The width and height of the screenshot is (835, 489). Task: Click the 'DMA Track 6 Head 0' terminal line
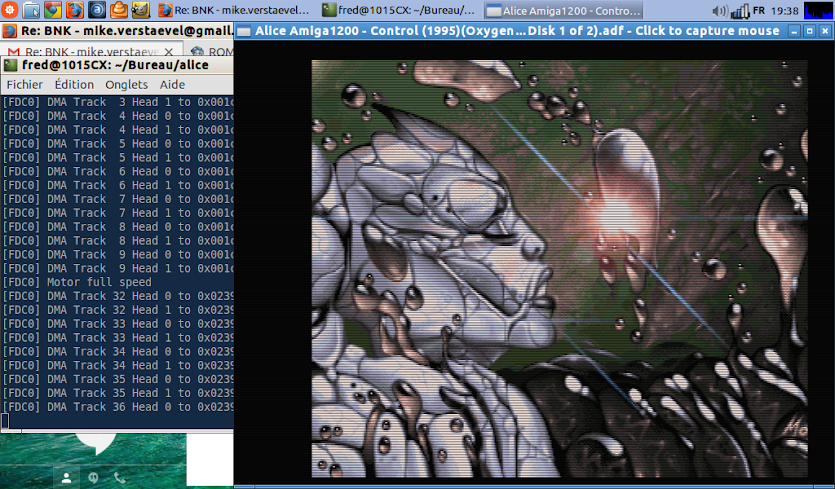118,172
